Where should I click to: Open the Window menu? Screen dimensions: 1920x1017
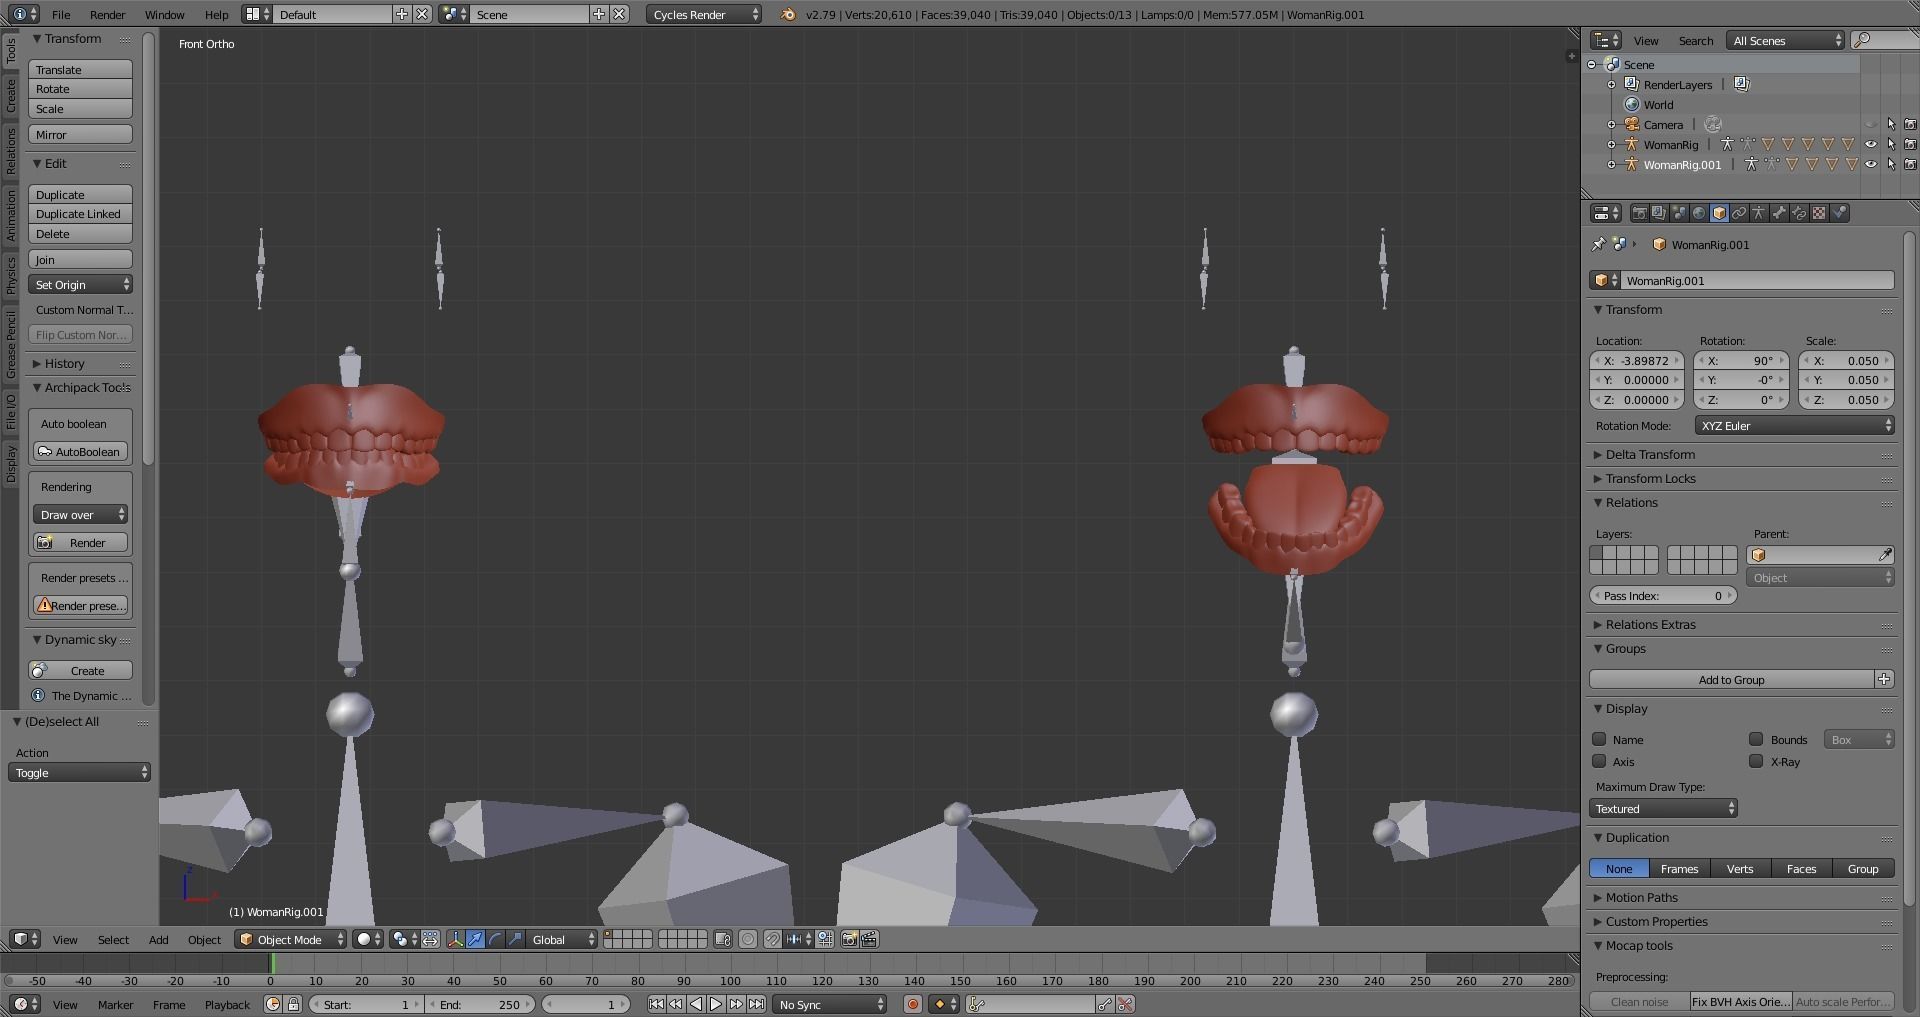(x=164, y=14)
